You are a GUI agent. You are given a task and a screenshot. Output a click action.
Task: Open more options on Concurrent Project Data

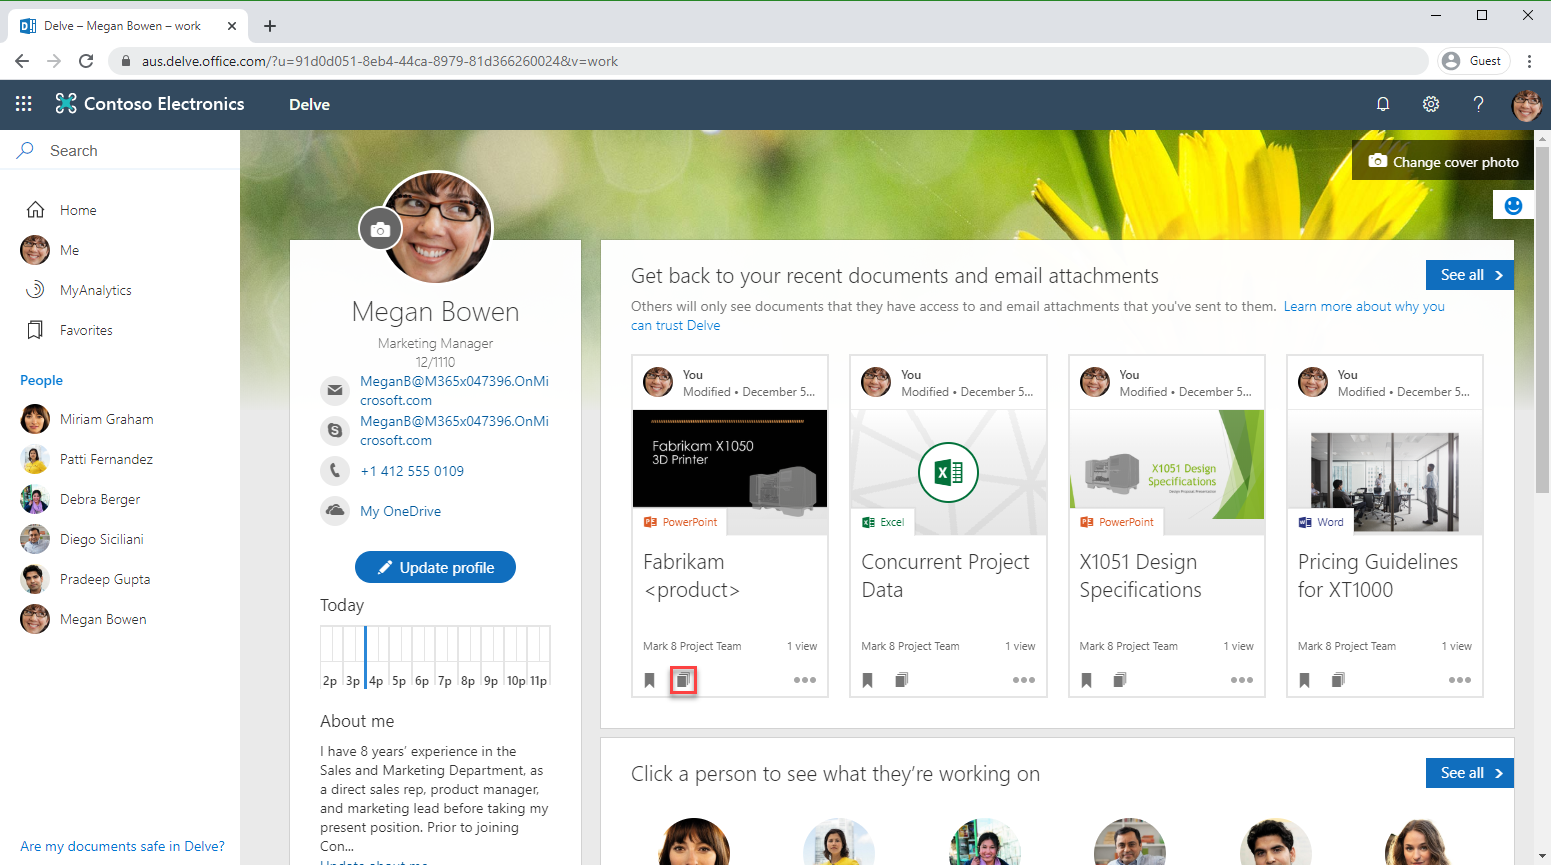[1023, 680]
